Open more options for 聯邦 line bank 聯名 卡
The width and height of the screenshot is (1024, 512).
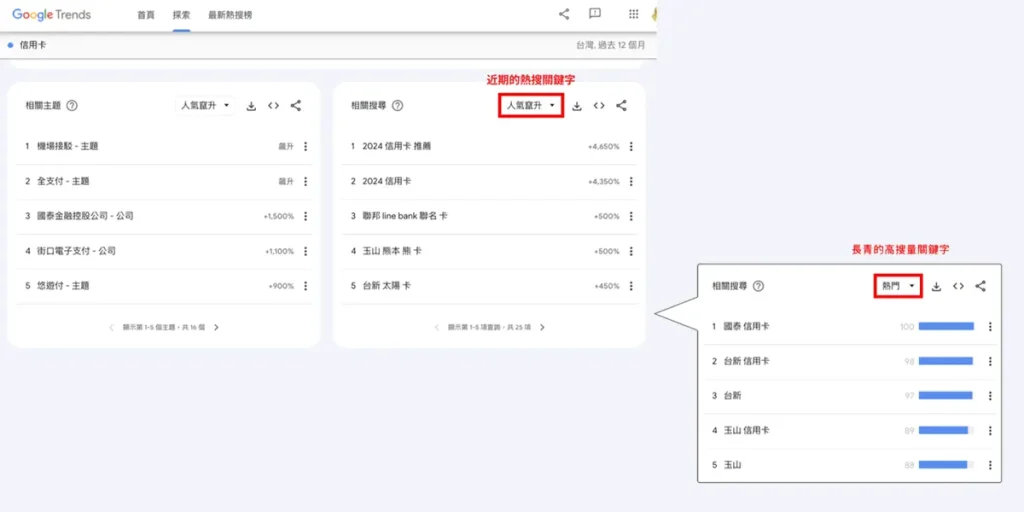point(631,216)
